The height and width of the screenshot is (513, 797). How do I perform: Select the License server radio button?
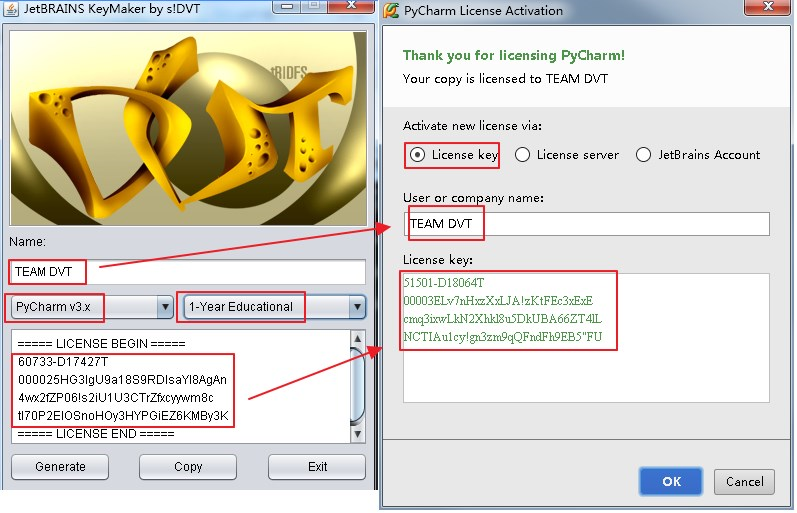[522, 155]
